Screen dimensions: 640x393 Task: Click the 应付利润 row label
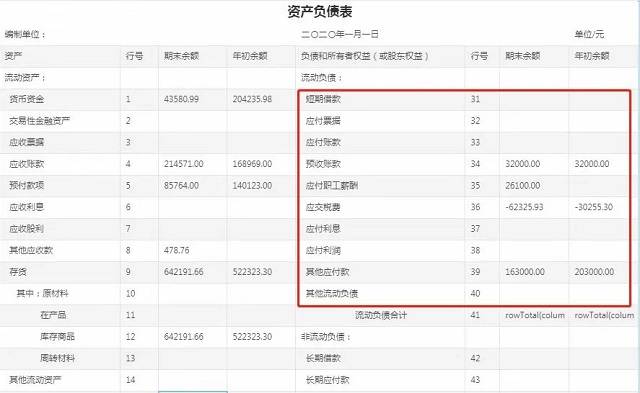[x=323, y=251]
